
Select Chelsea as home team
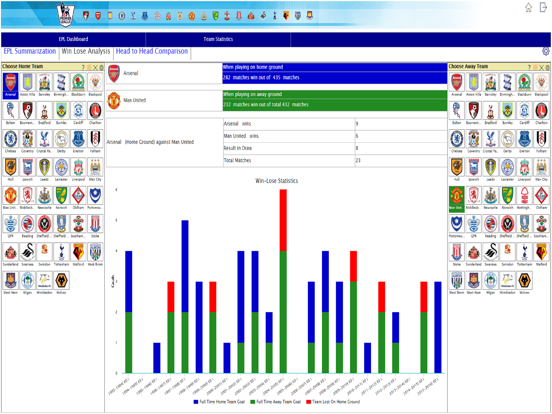pos(11,141)
